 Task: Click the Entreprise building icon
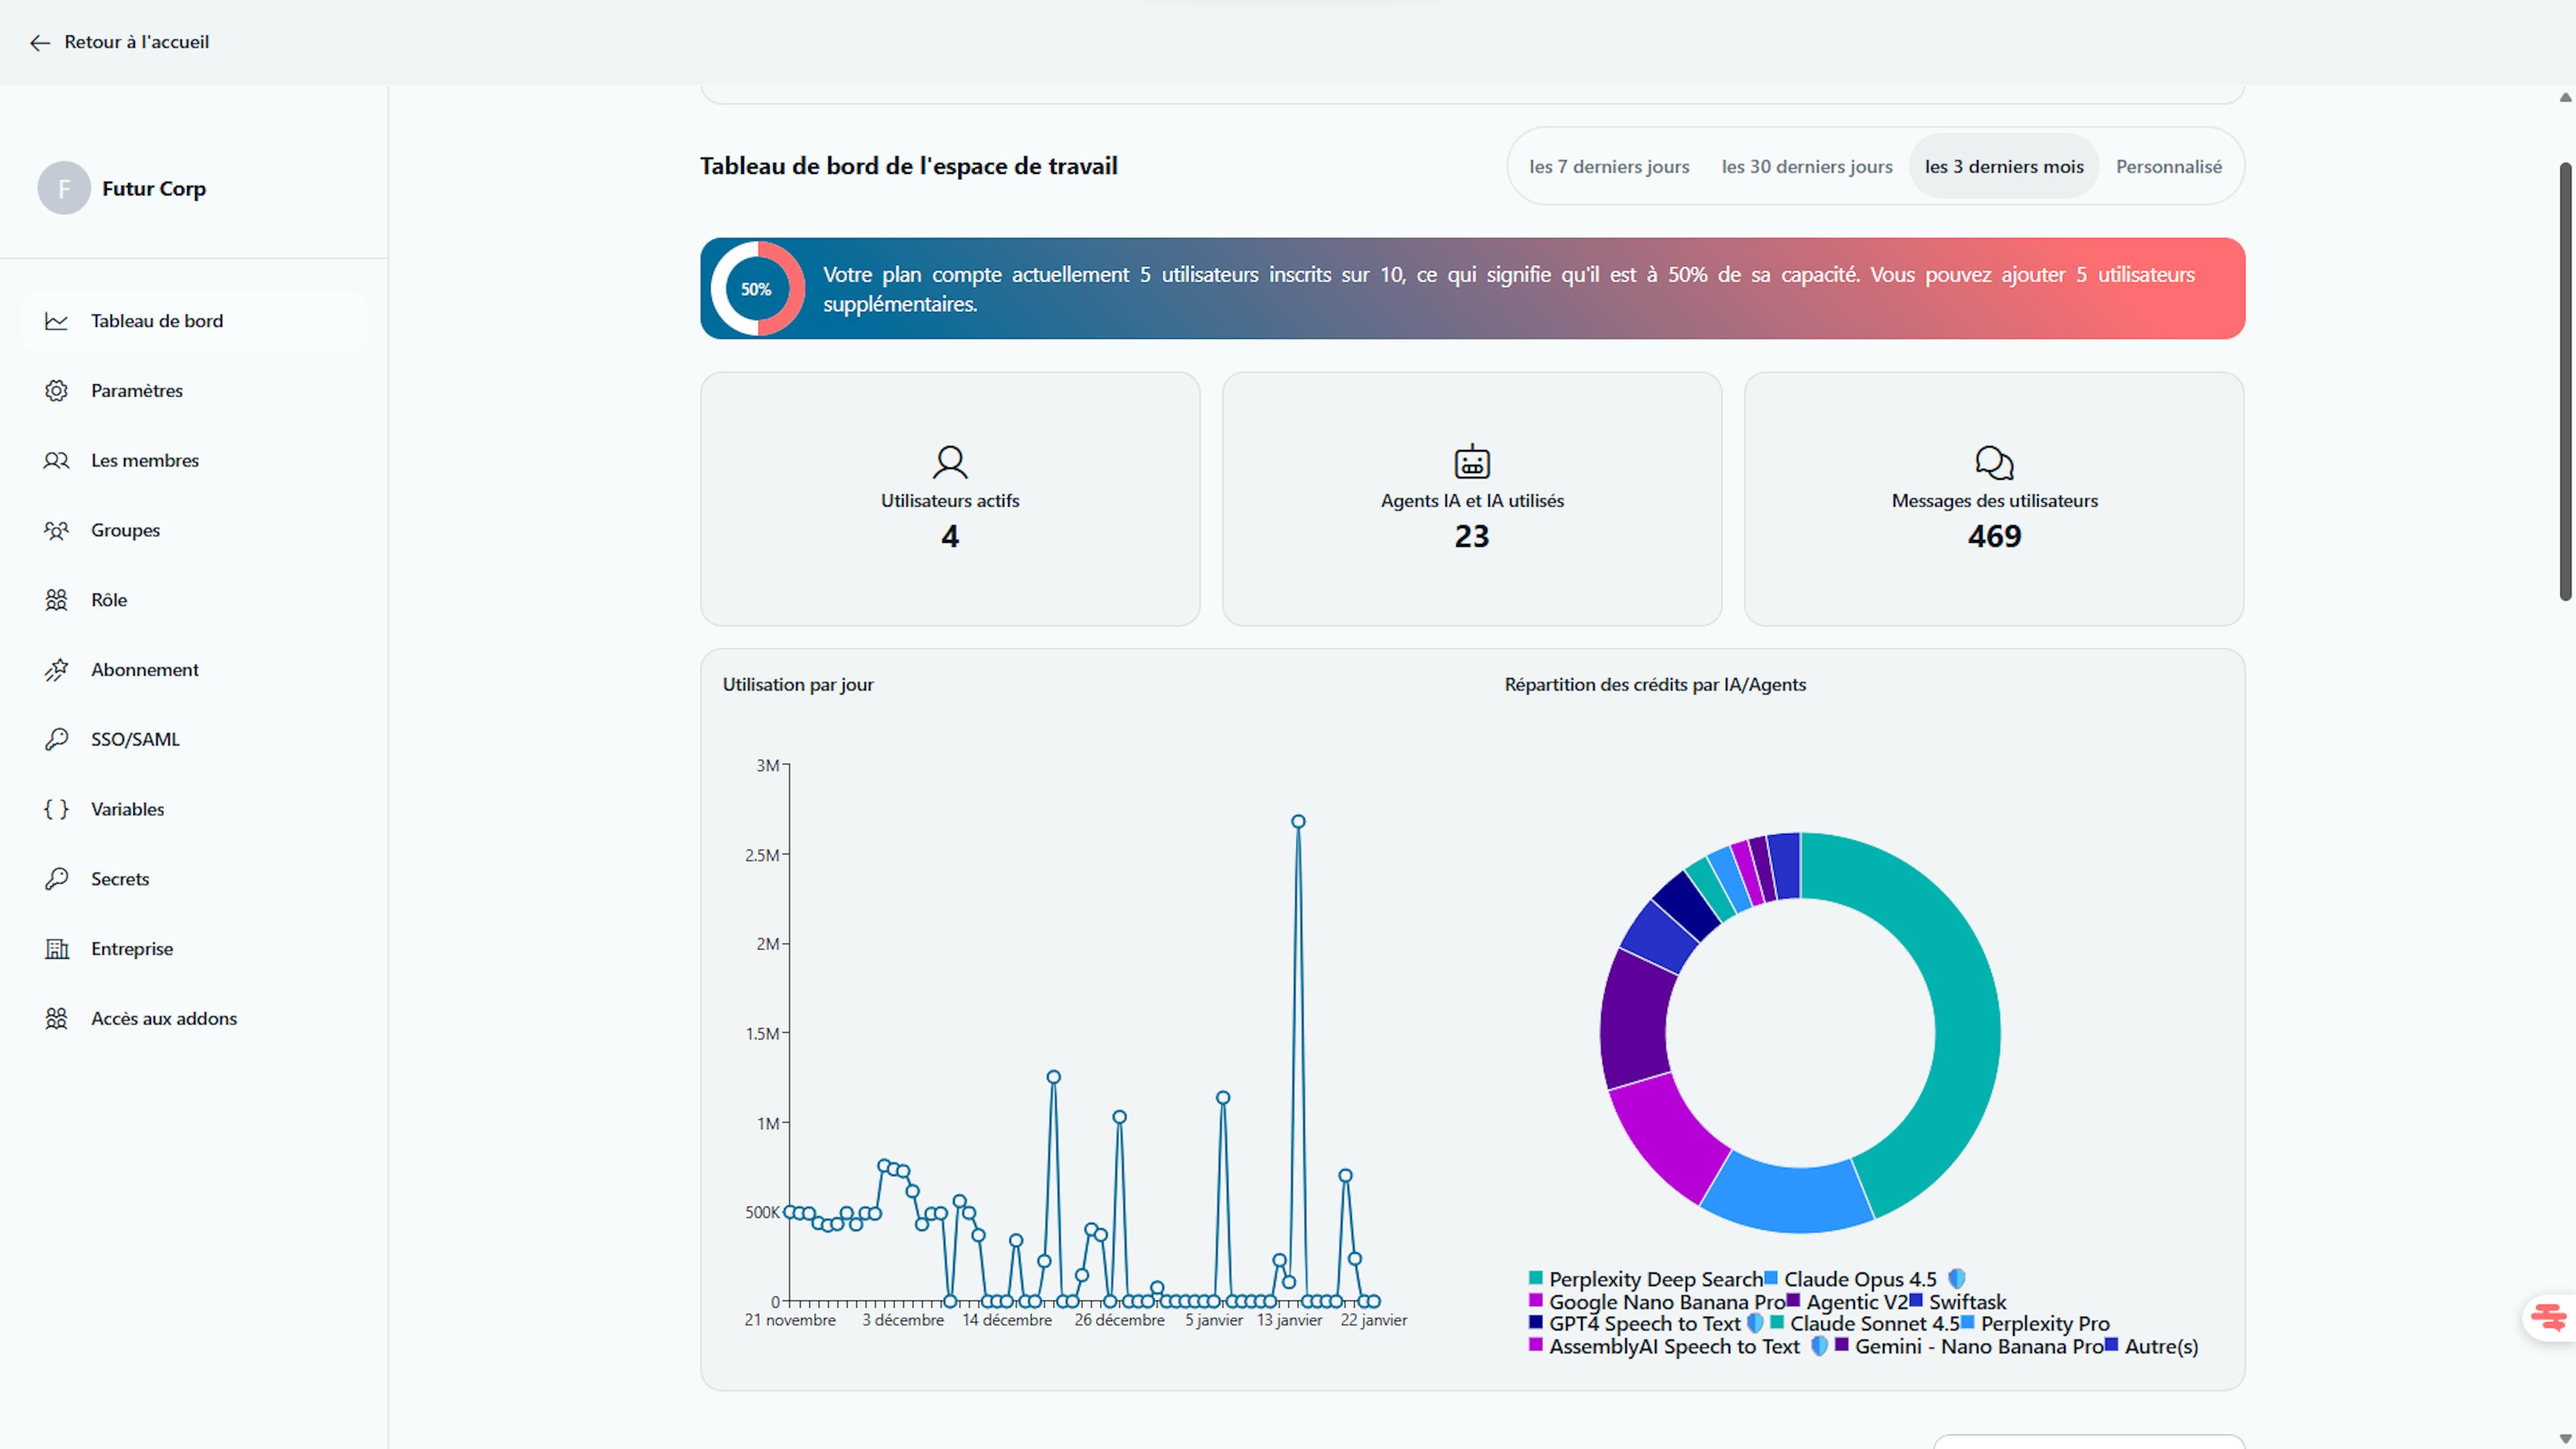56,949
